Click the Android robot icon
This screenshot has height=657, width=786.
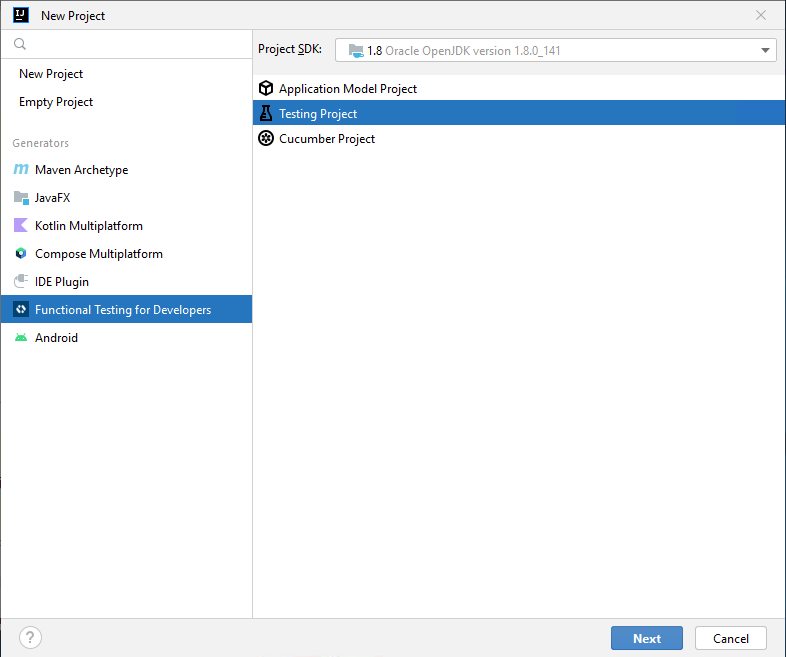coord(21,338)
